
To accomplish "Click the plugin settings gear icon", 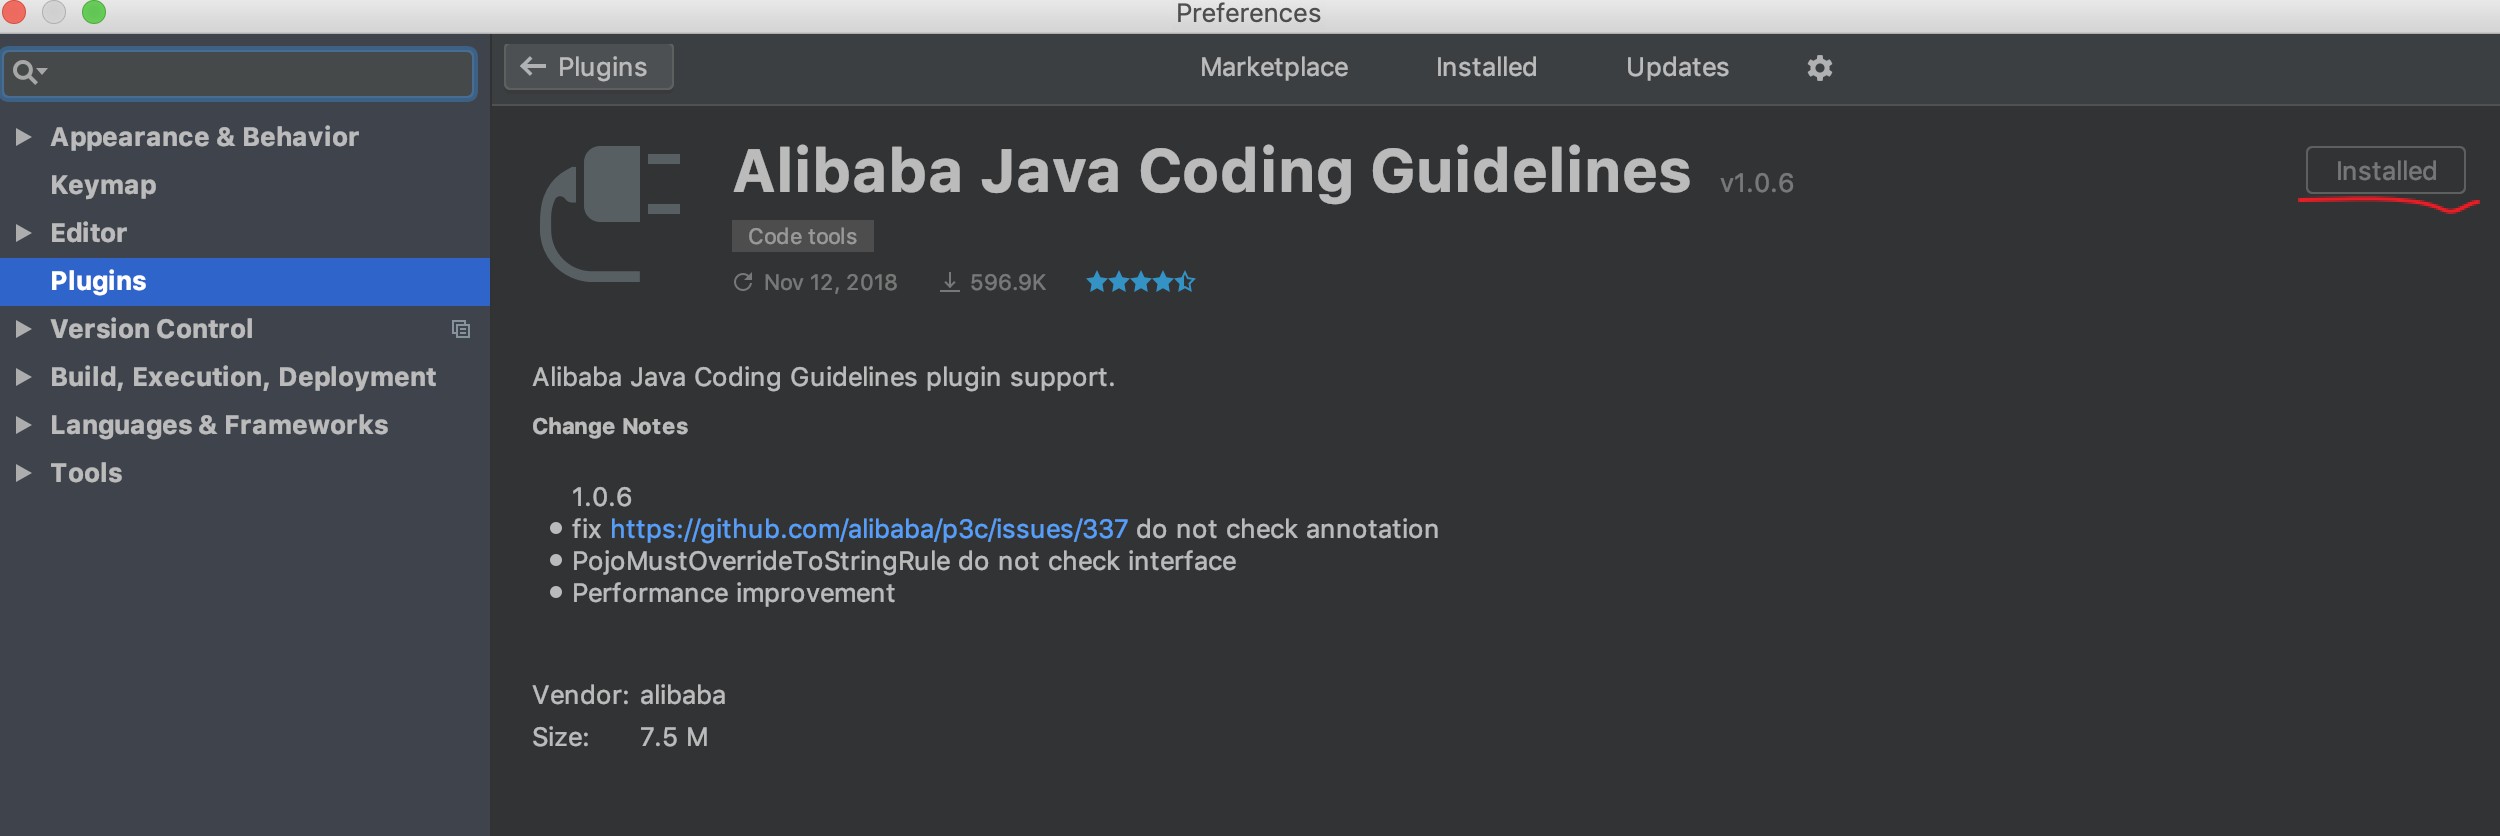I will pos(1819,68).
